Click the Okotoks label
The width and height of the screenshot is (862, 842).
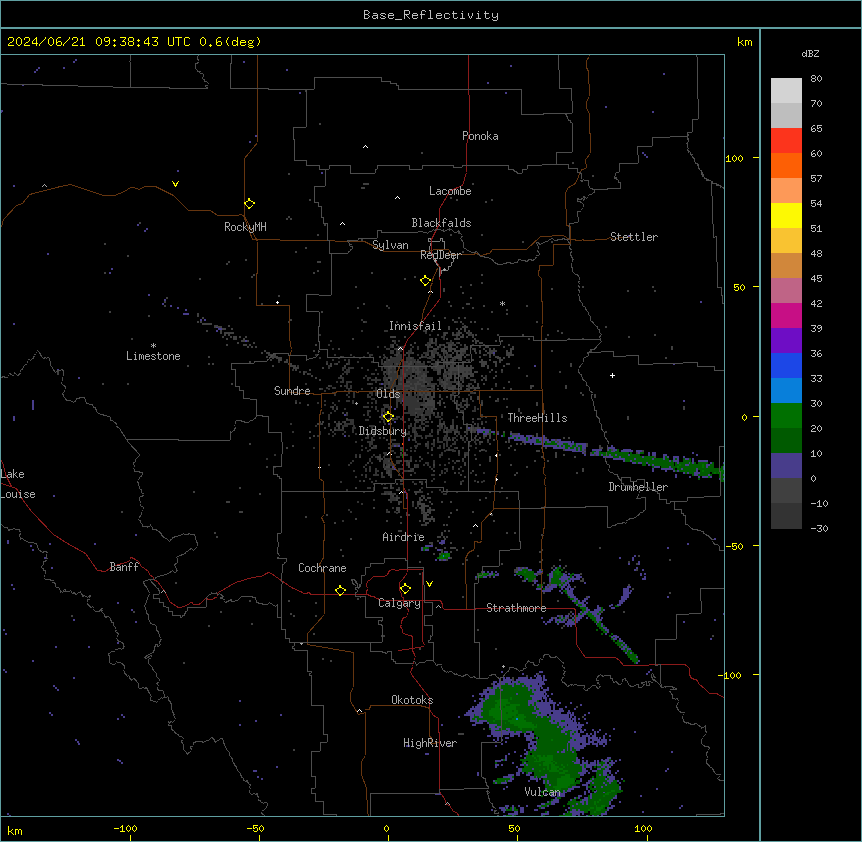tap(412, 700)
